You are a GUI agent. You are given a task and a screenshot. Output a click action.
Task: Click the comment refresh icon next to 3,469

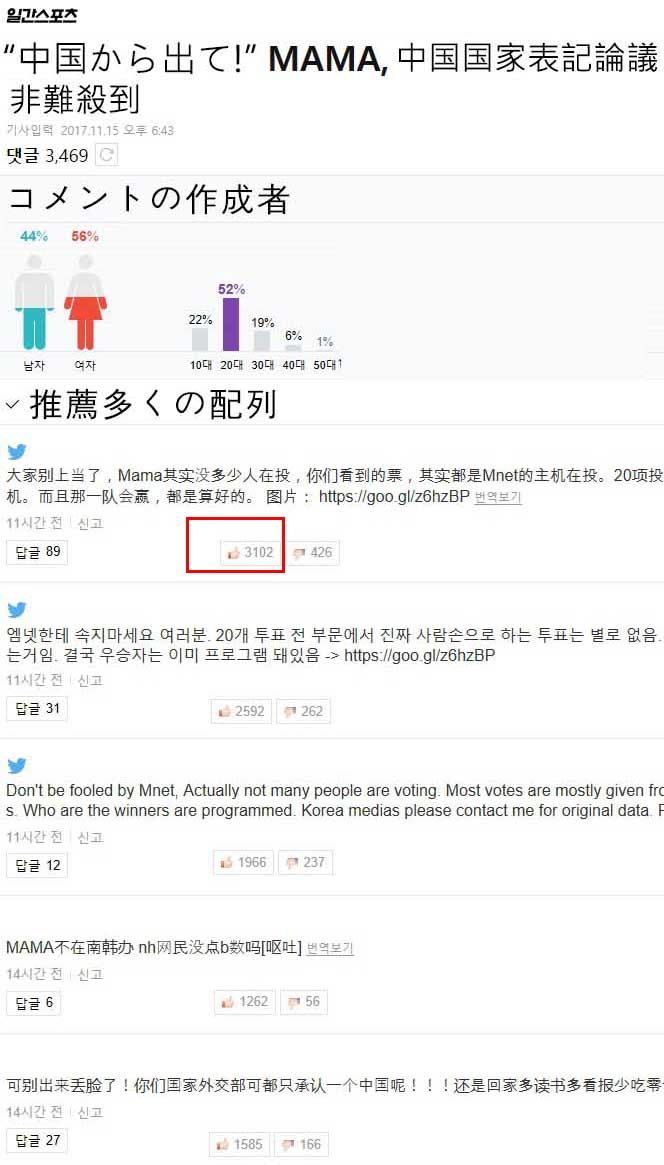[x=107, y=155]
